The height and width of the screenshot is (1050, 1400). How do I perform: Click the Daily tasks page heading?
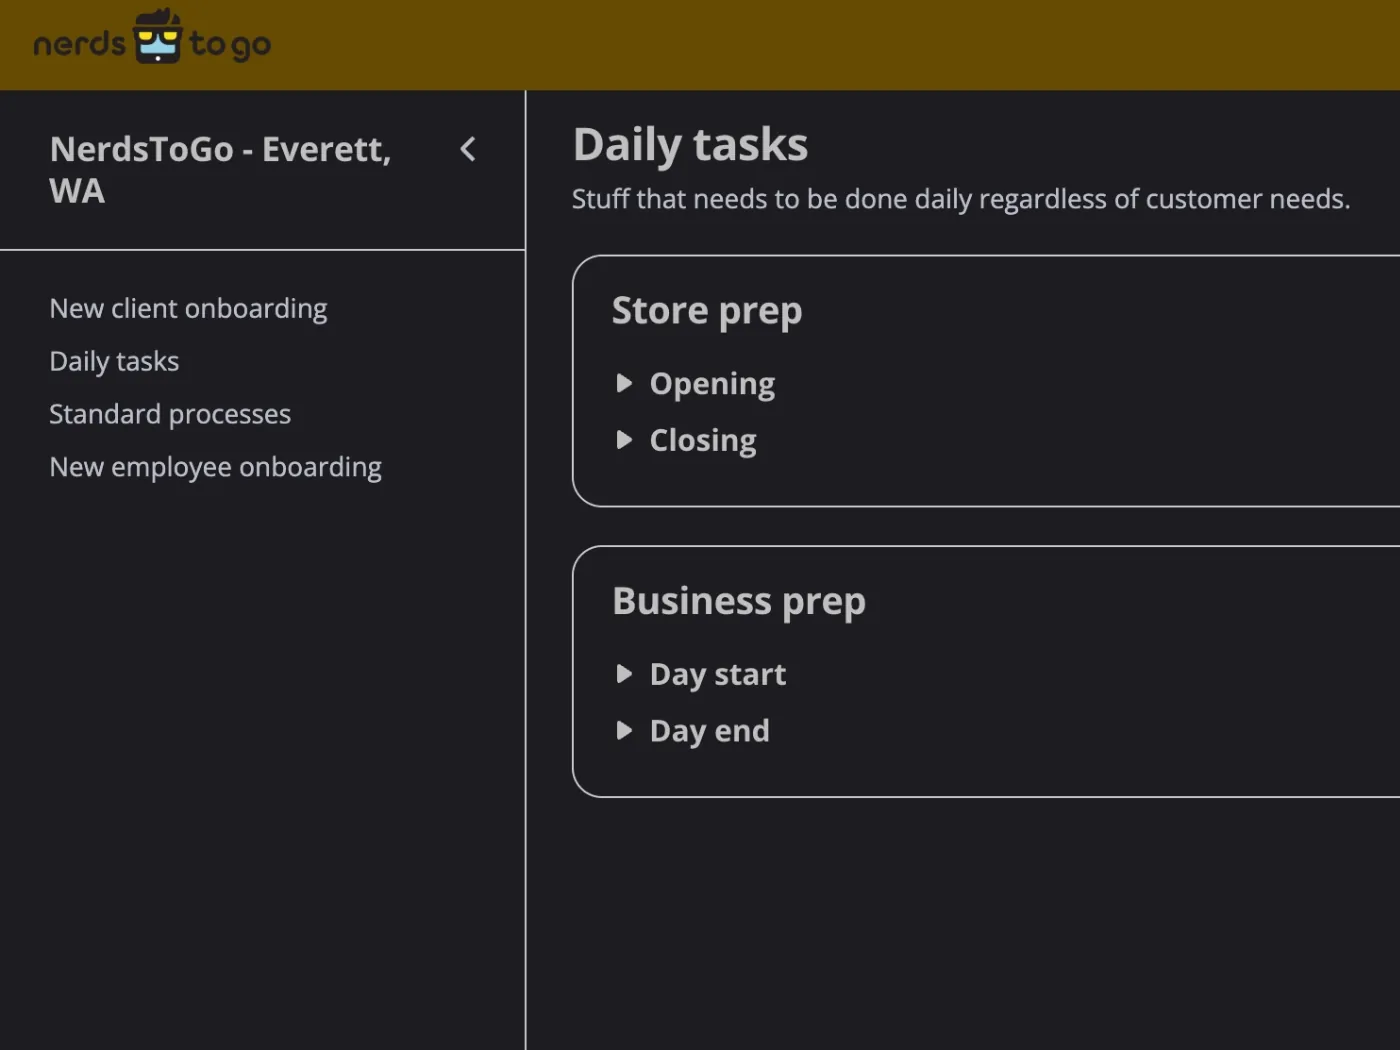690,145
